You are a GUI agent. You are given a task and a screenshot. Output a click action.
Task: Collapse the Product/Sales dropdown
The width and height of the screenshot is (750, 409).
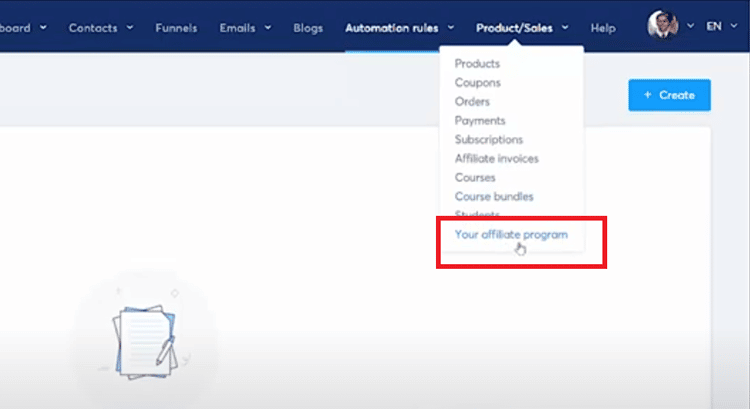click(x=522, y=28)
